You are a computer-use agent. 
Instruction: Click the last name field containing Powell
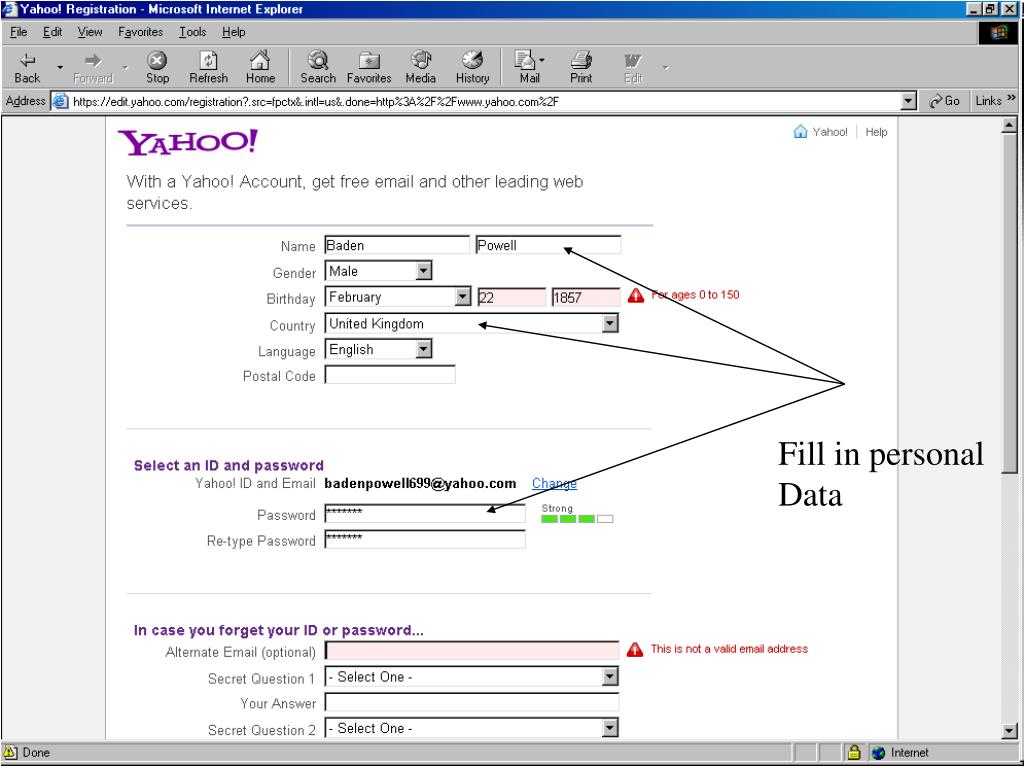tap(549, 245)
